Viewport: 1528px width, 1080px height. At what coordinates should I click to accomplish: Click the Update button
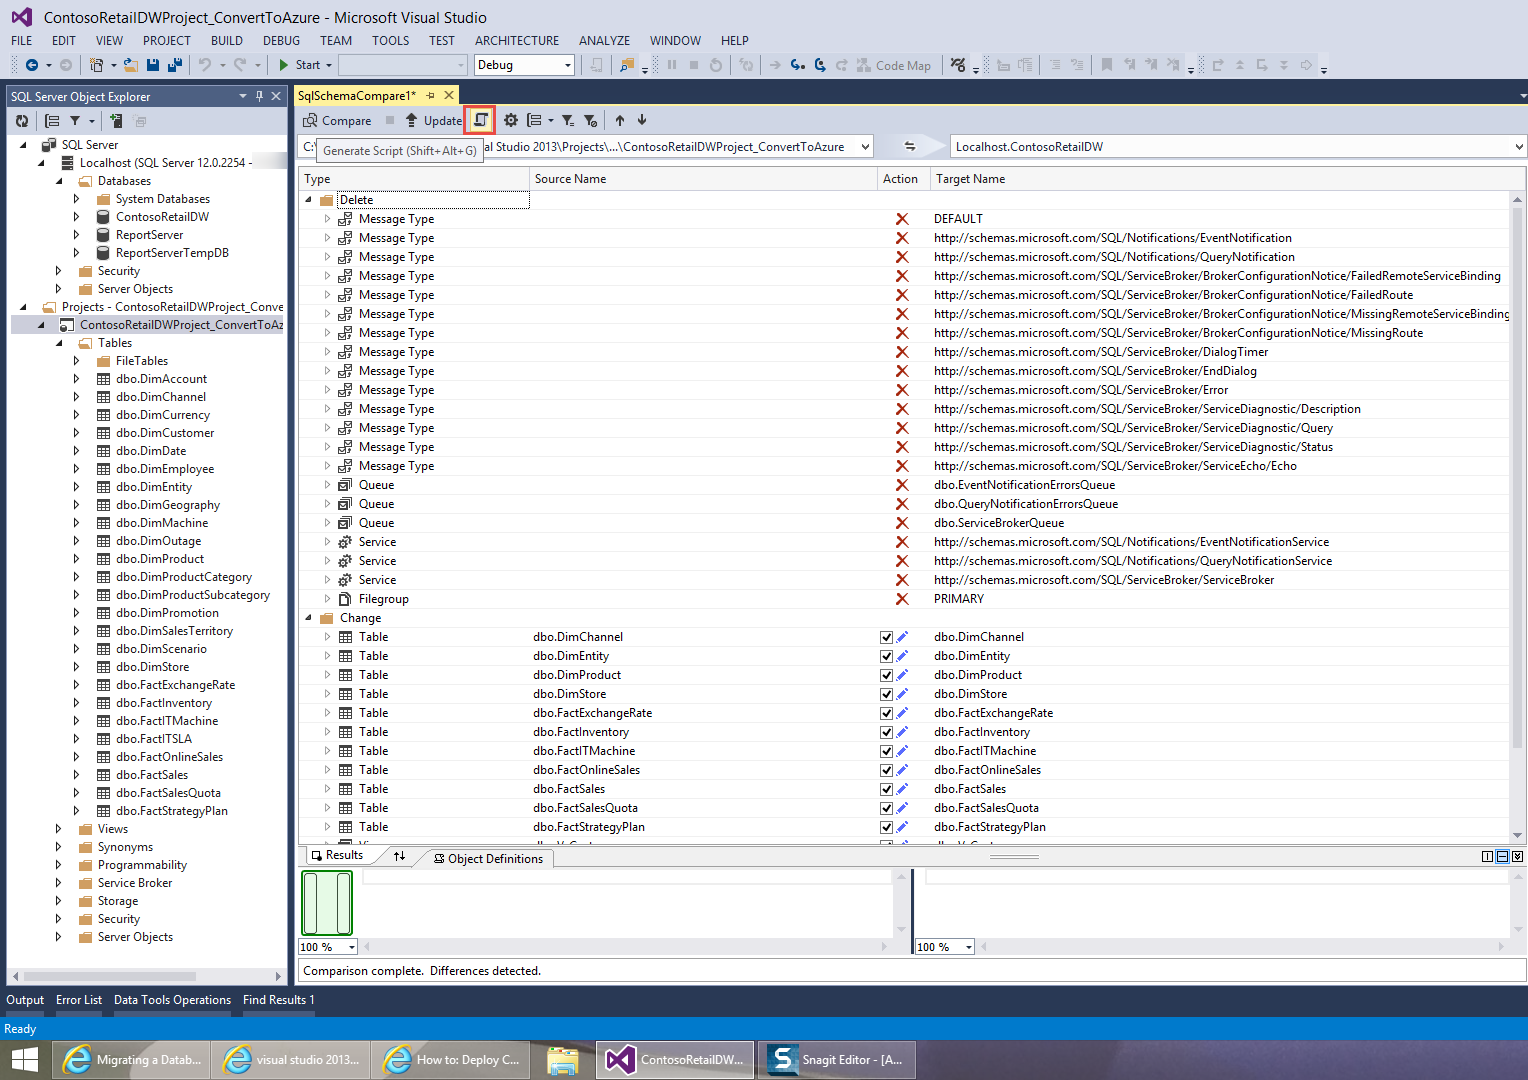[x=434, y=121]
